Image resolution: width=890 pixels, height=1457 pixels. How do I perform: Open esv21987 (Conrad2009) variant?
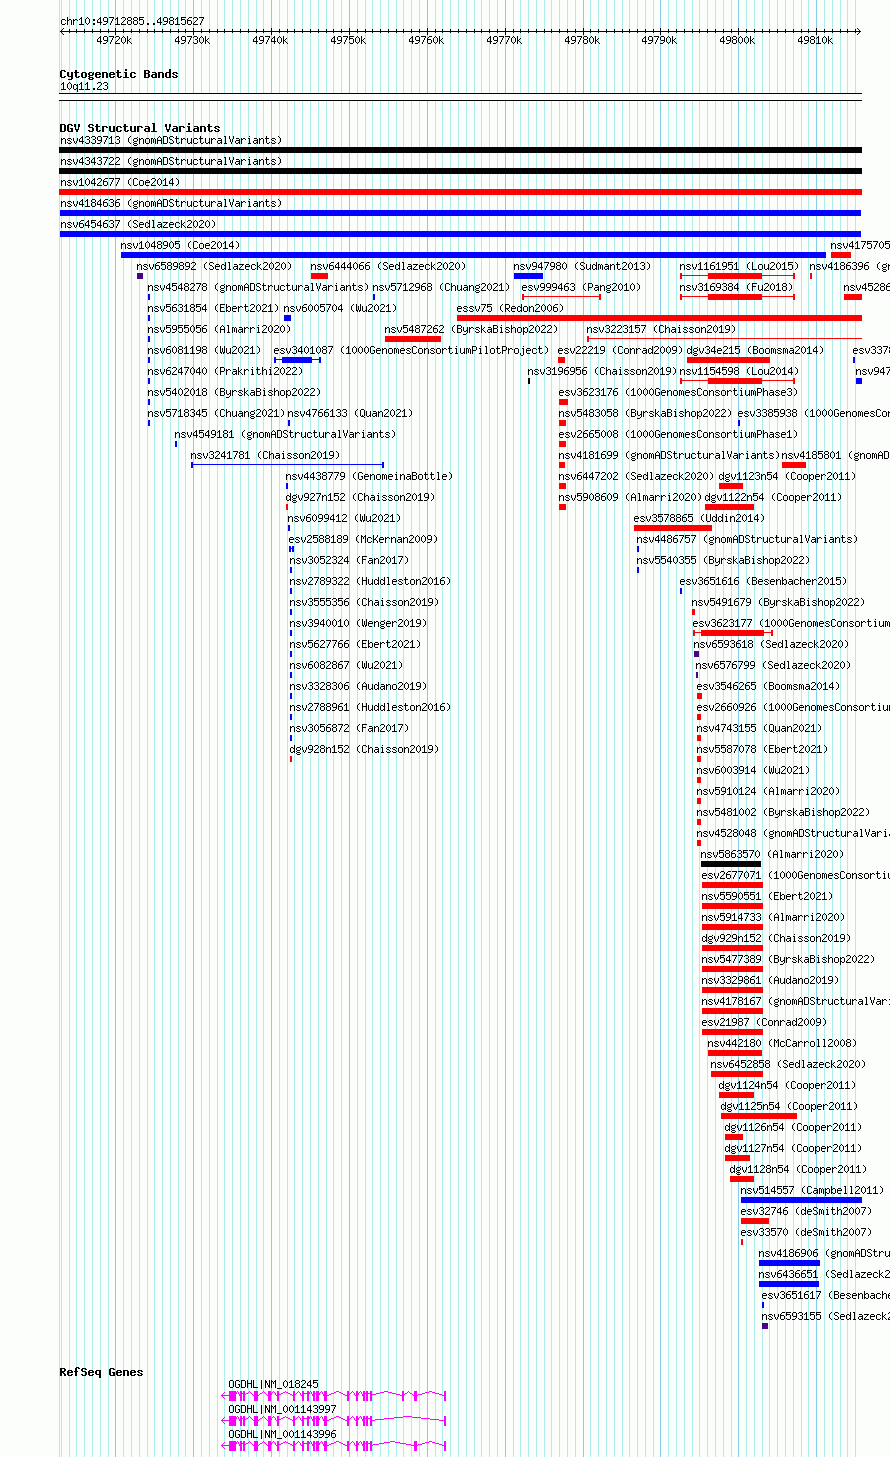point(764,1022)
